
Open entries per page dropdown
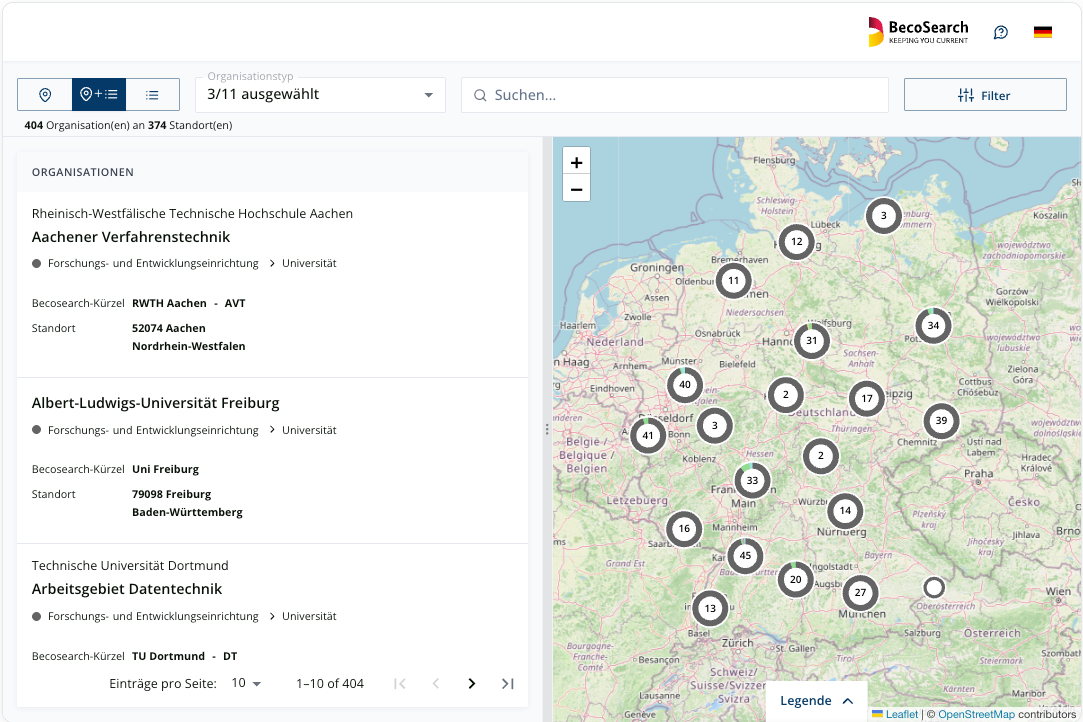247,683
